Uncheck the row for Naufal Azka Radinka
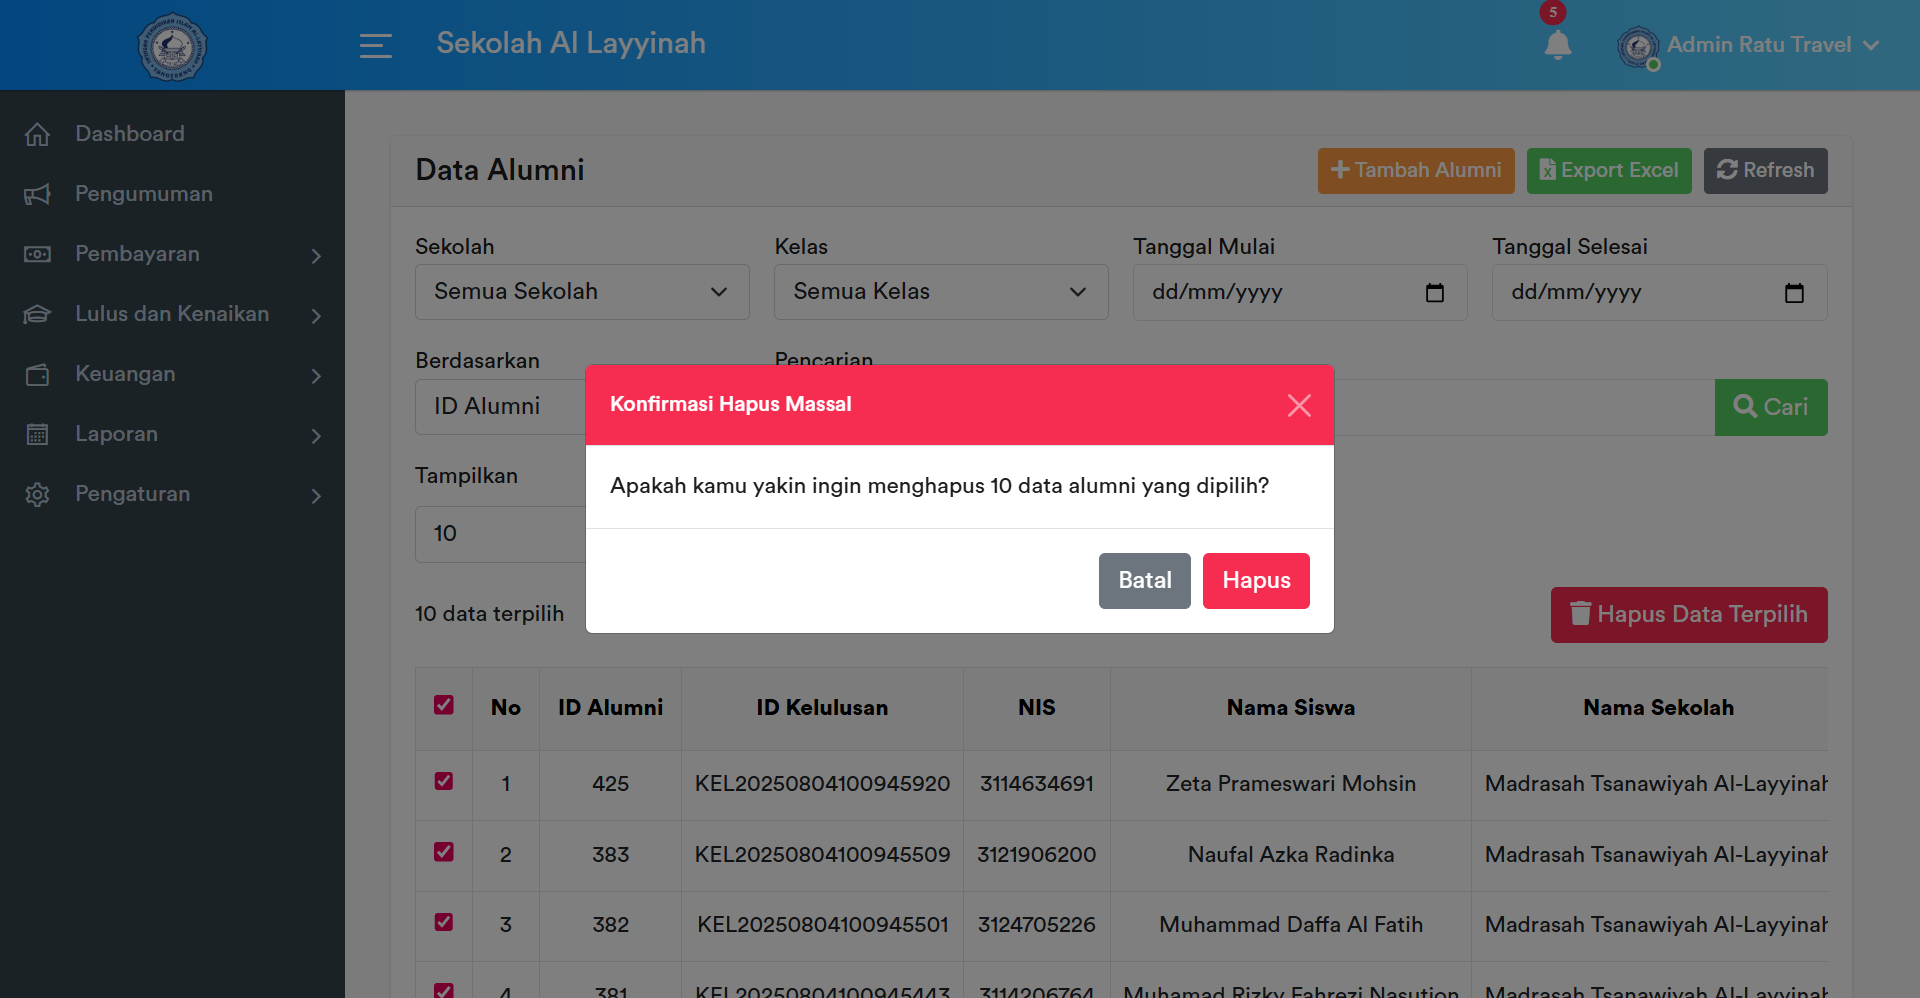 click(444, 852)
